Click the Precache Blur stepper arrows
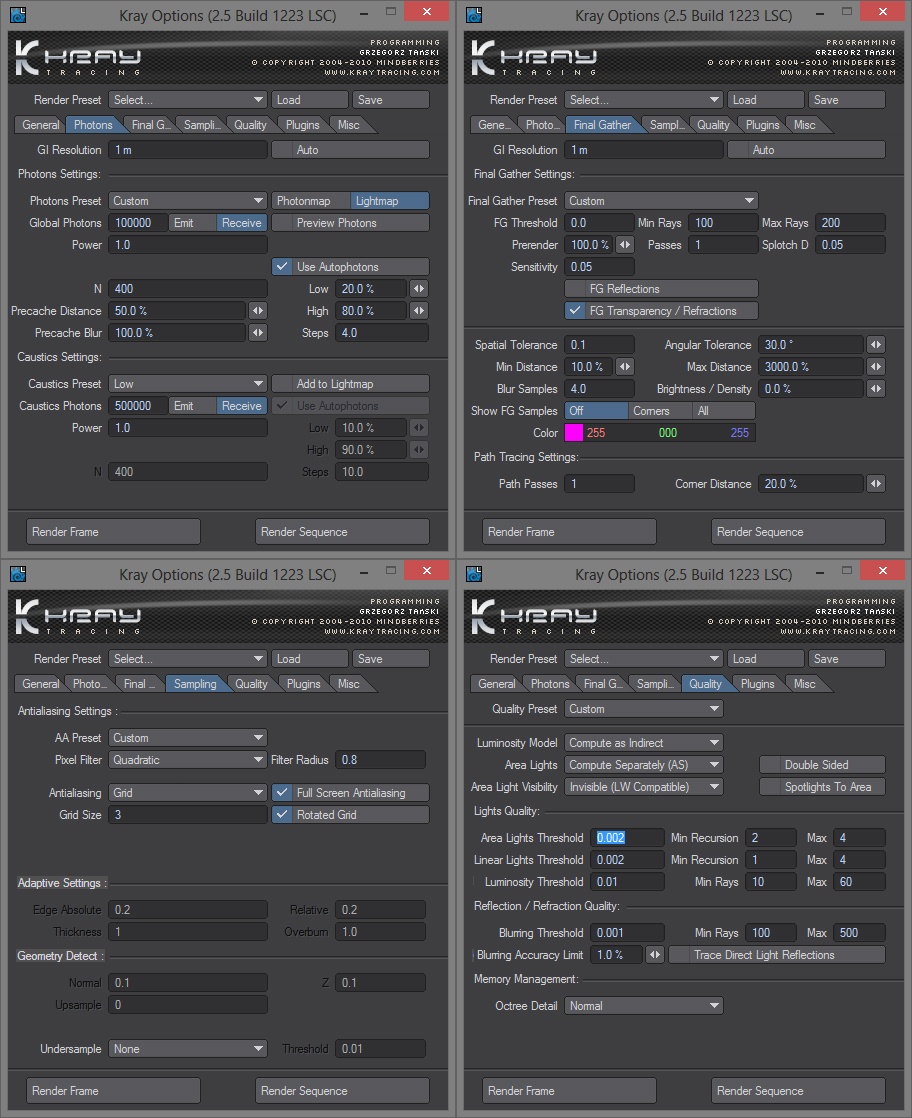 (x=258, y=333)
